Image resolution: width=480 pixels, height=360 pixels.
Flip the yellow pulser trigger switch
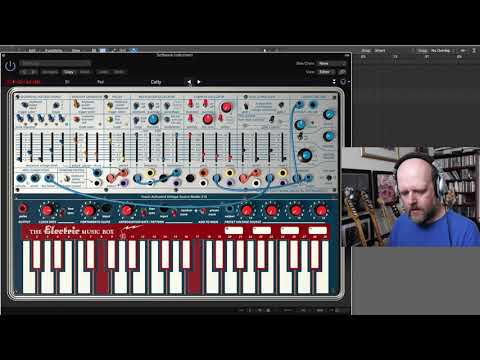(110, 105)
